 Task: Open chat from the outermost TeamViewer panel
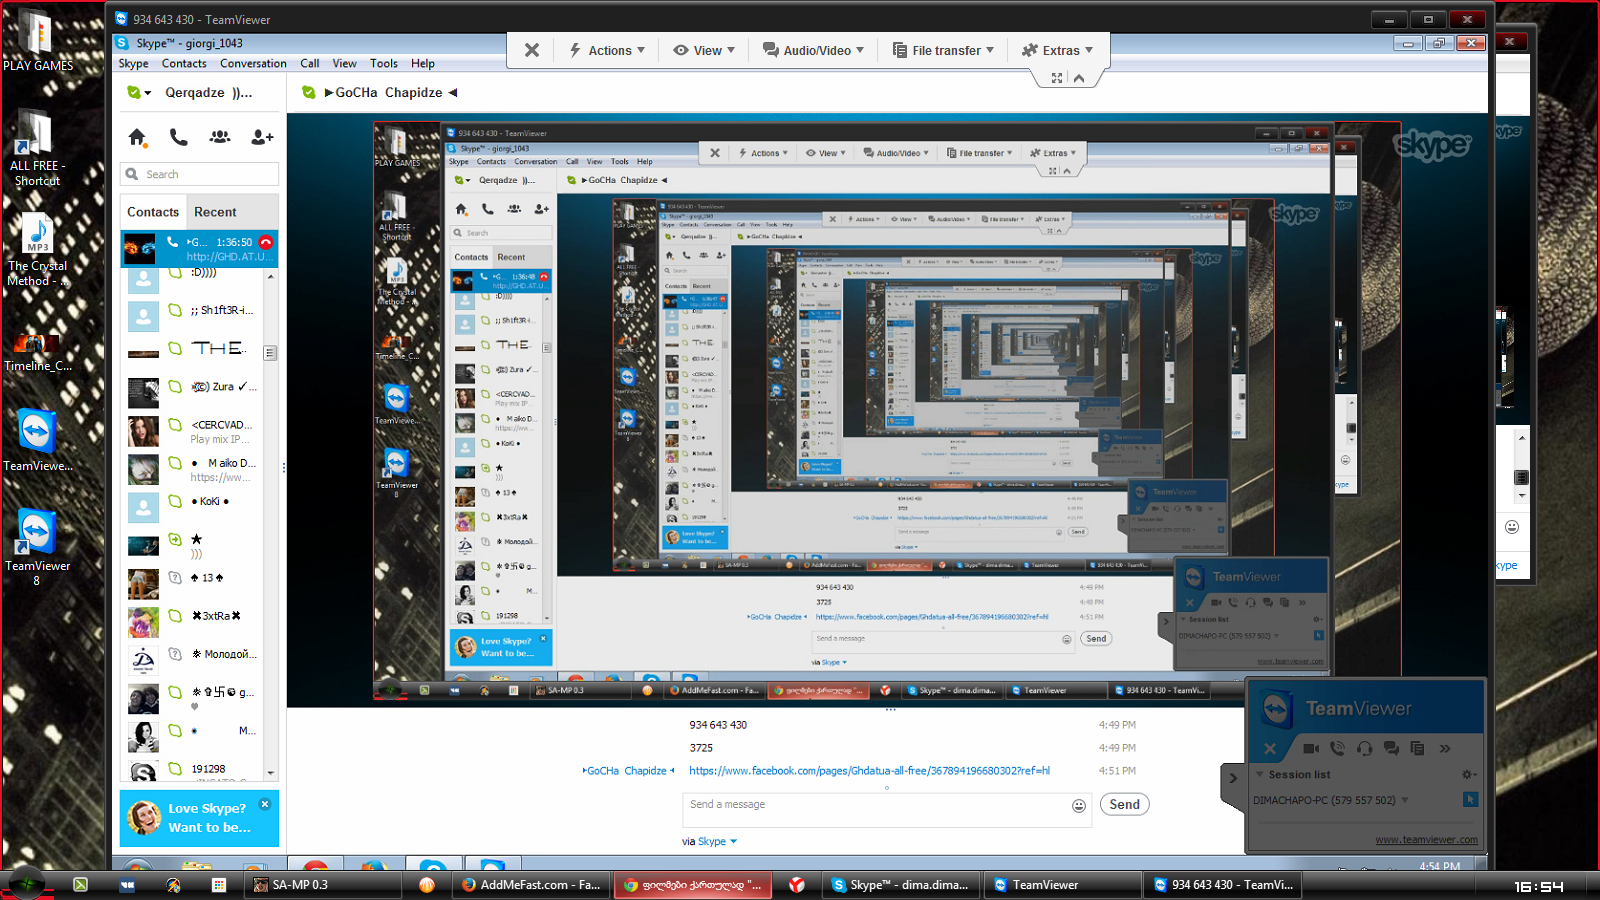tap(1391, 748)
